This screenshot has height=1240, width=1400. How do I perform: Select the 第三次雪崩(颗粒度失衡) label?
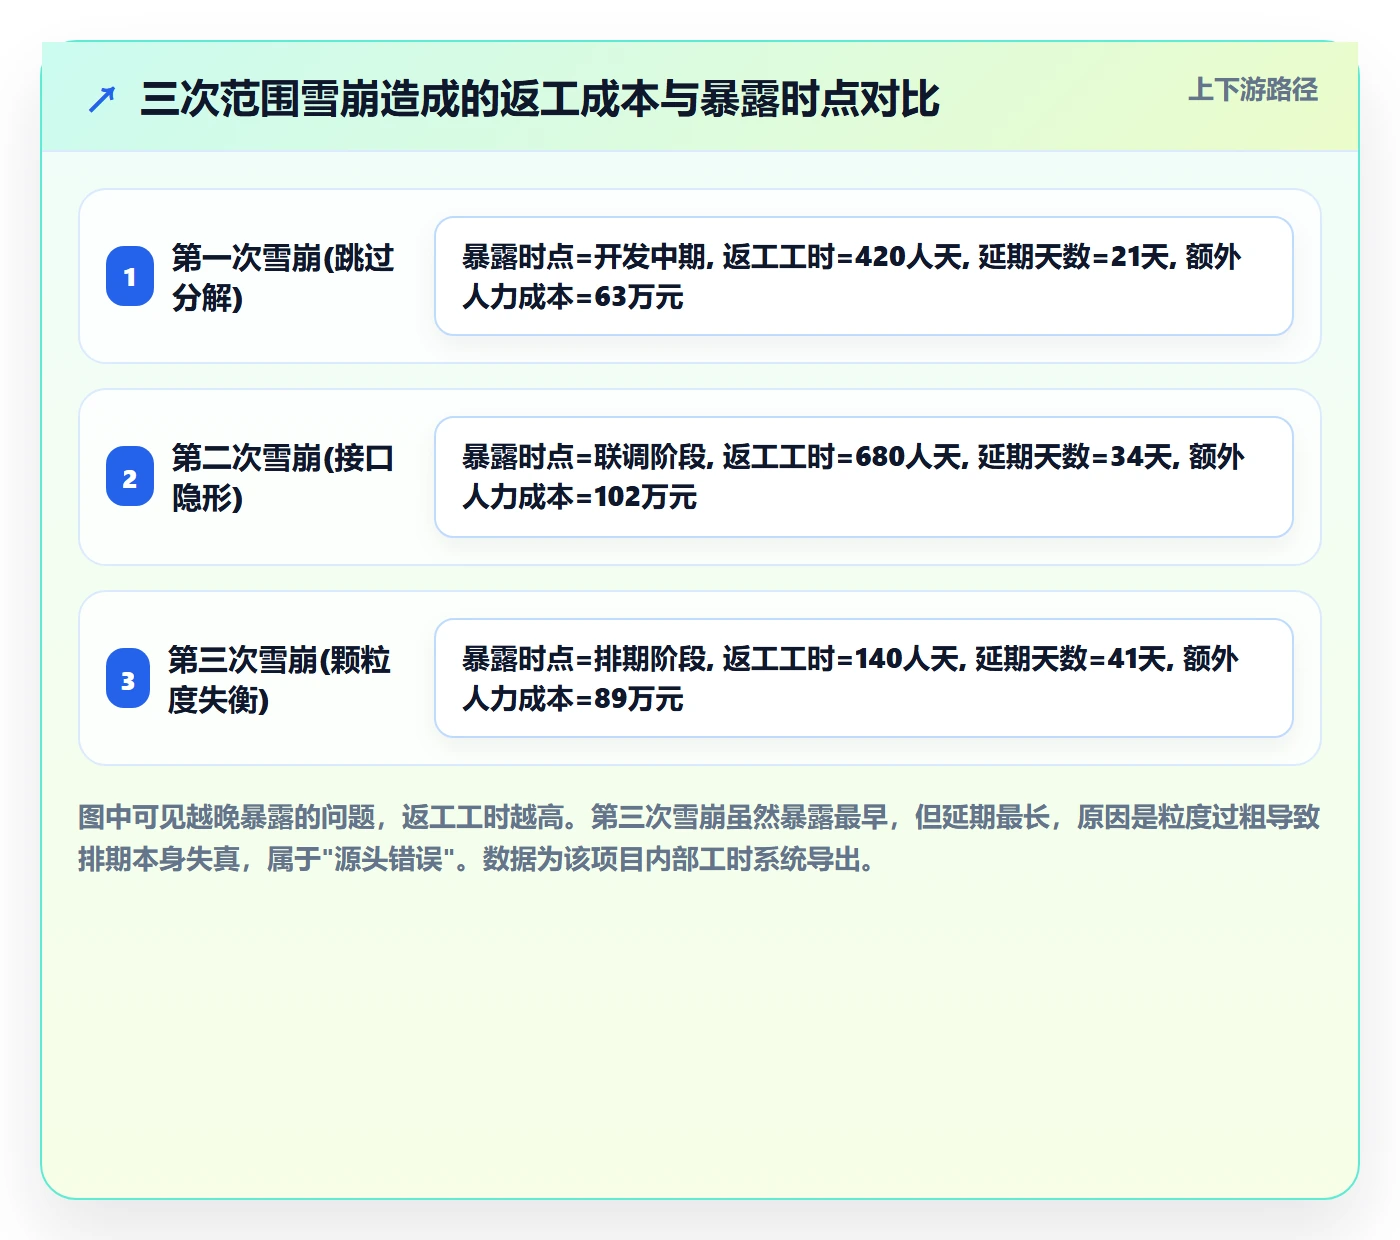[280, 679]
